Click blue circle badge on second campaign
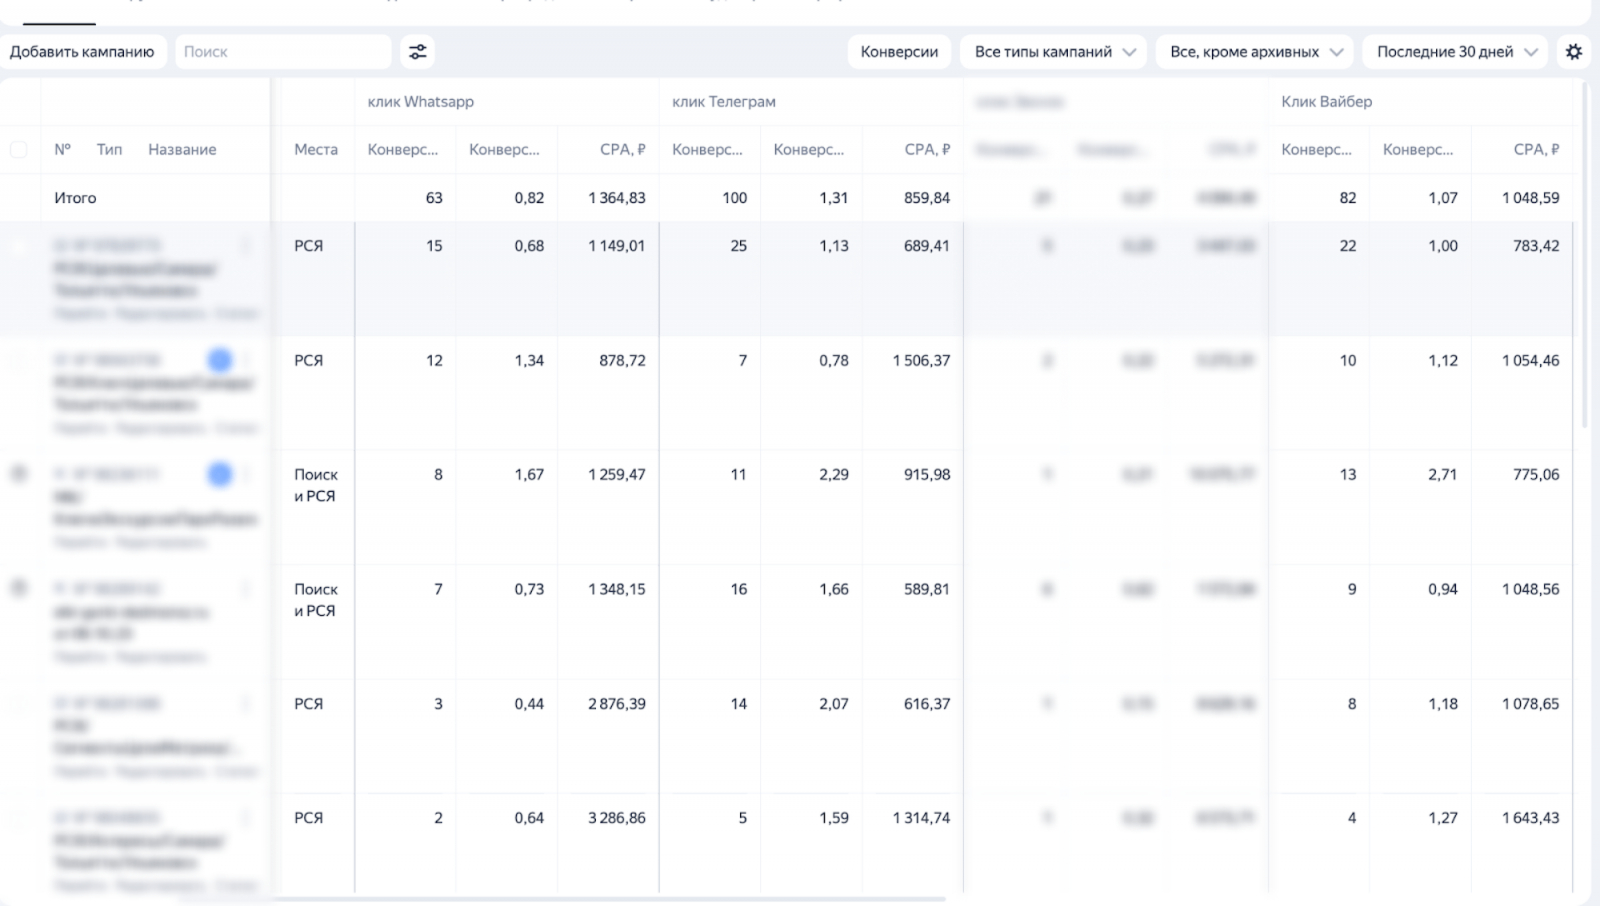Viewport: 1600px width, 906px height. pos(220,360)
